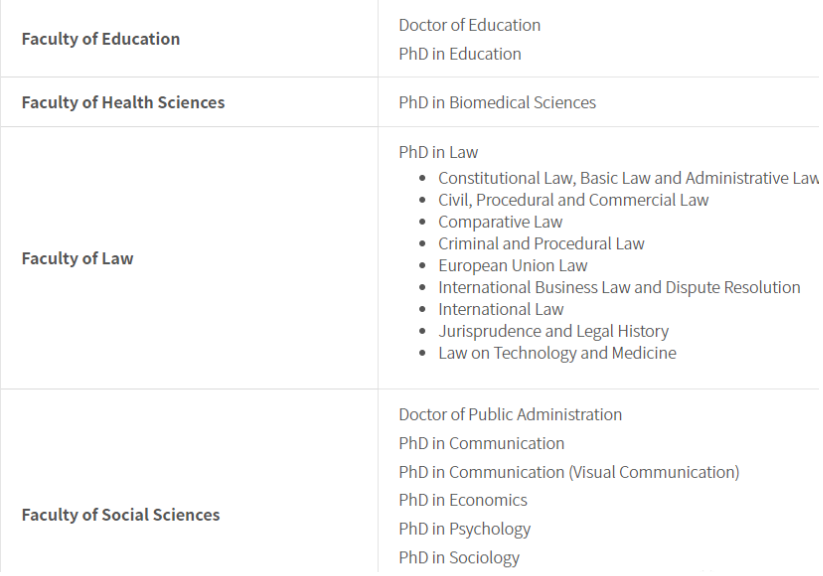Open Doctor of Public Administration
823x576 pixels.
pos(510,414)
